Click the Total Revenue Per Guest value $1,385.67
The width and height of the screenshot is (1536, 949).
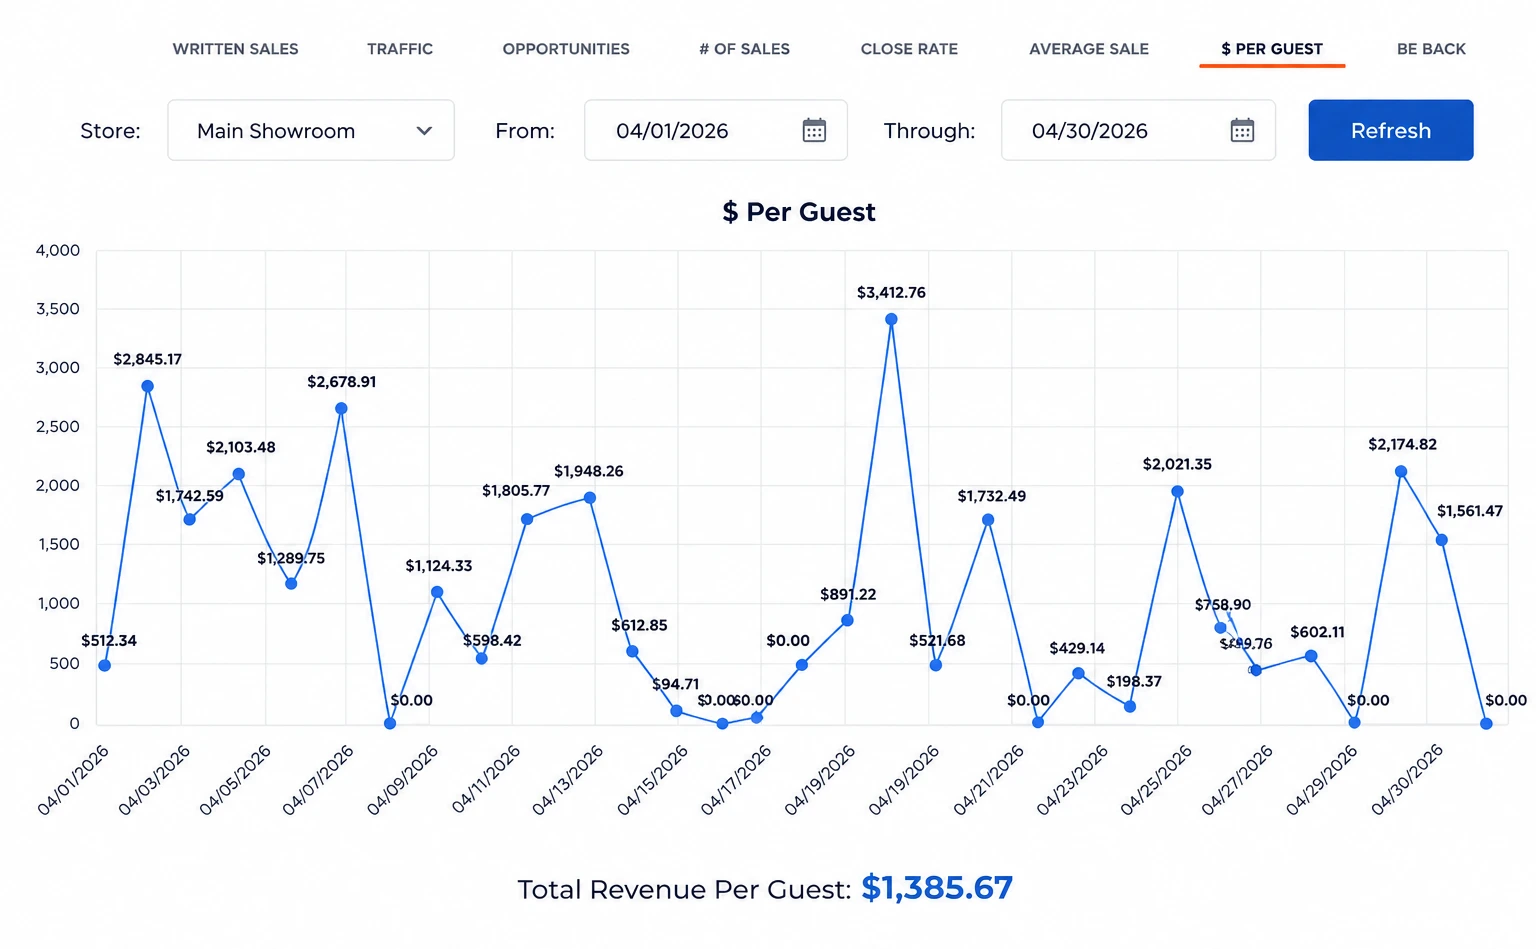pos(937,888)
